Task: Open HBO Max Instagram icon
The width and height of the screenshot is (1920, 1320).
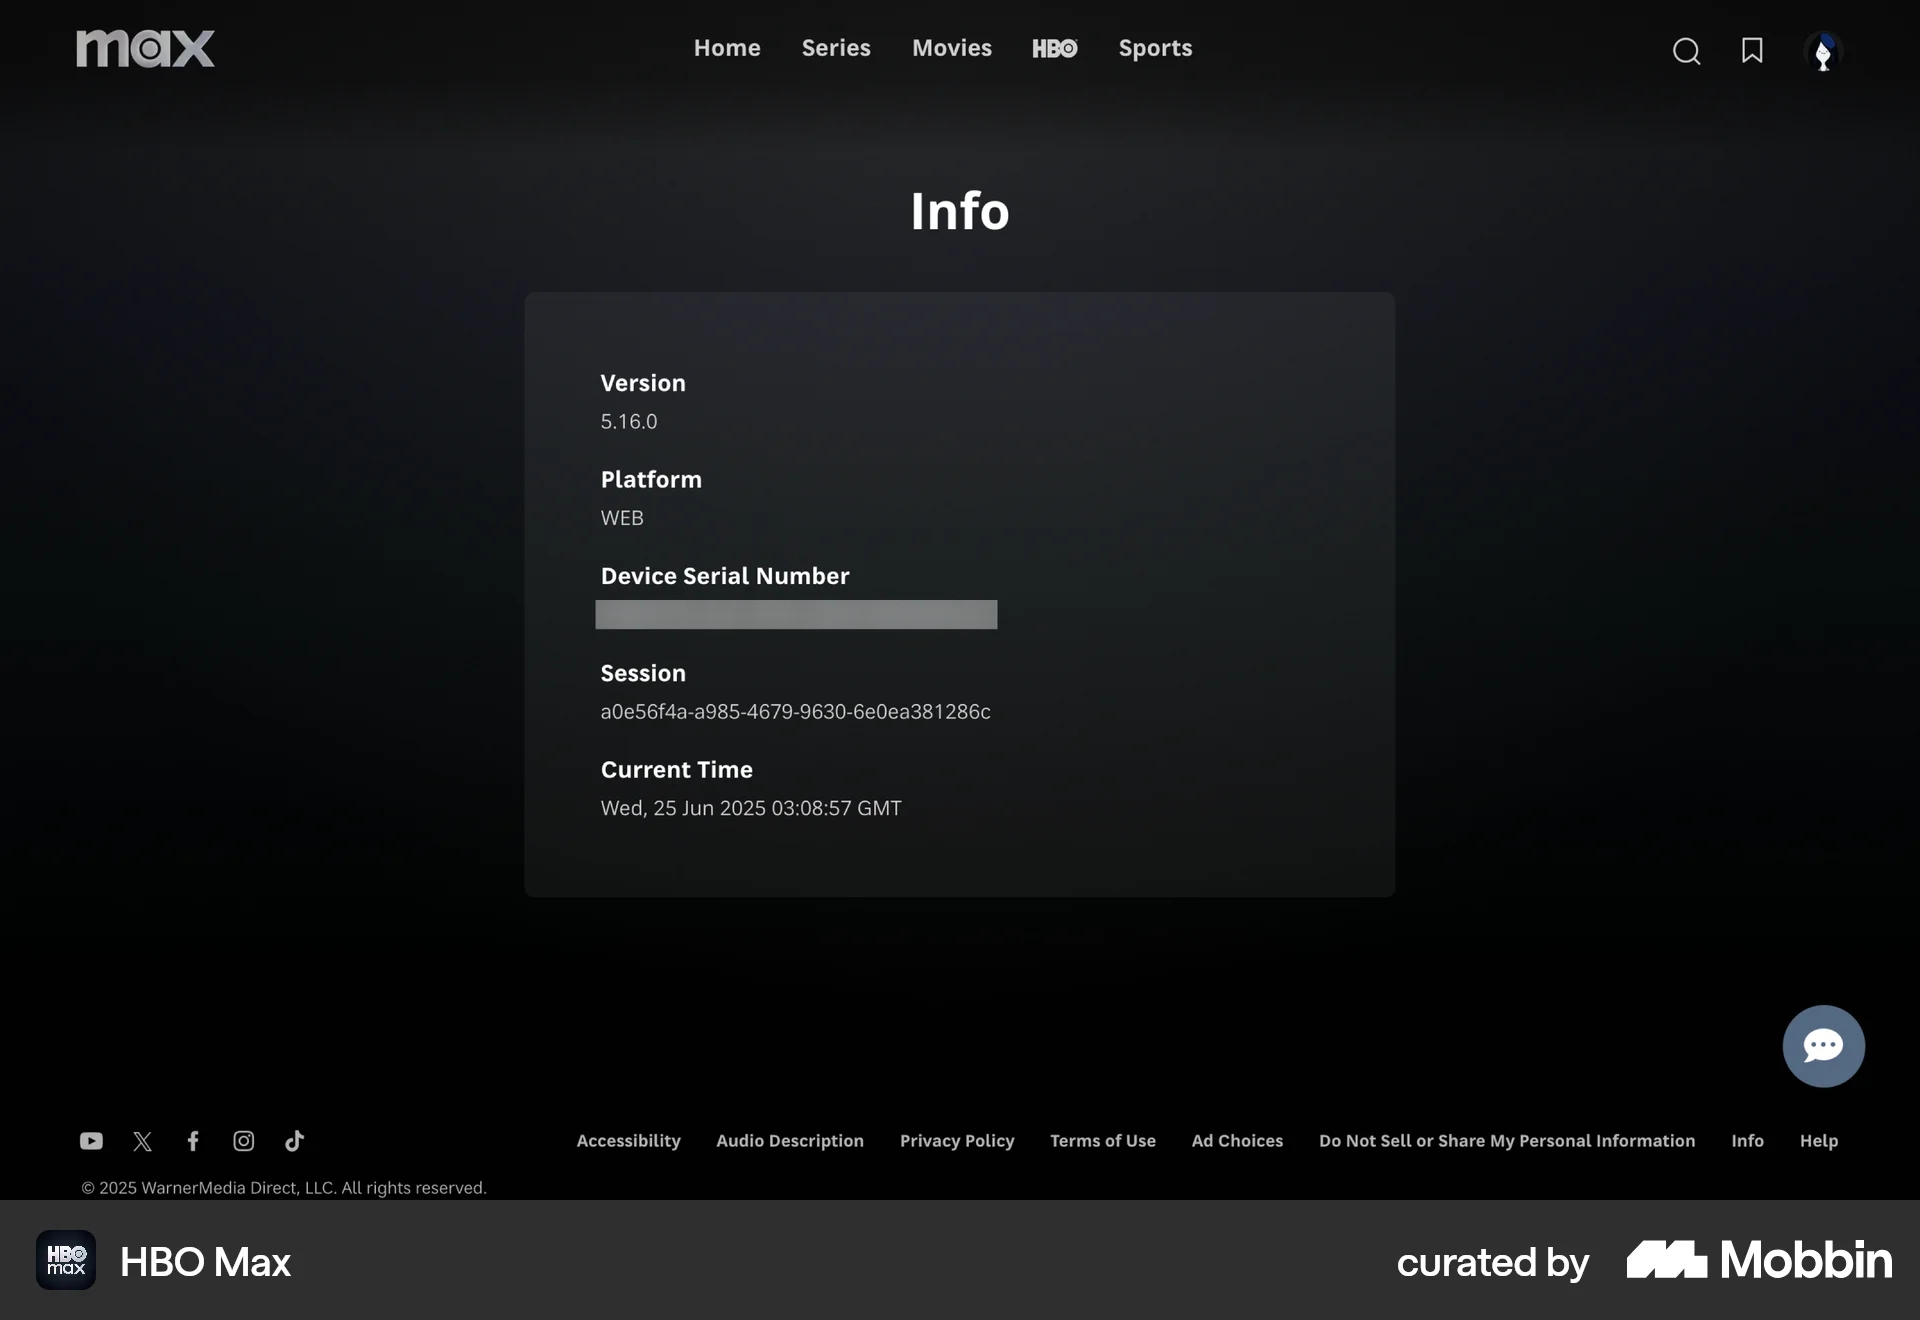Action: [x=243, y=1141]
